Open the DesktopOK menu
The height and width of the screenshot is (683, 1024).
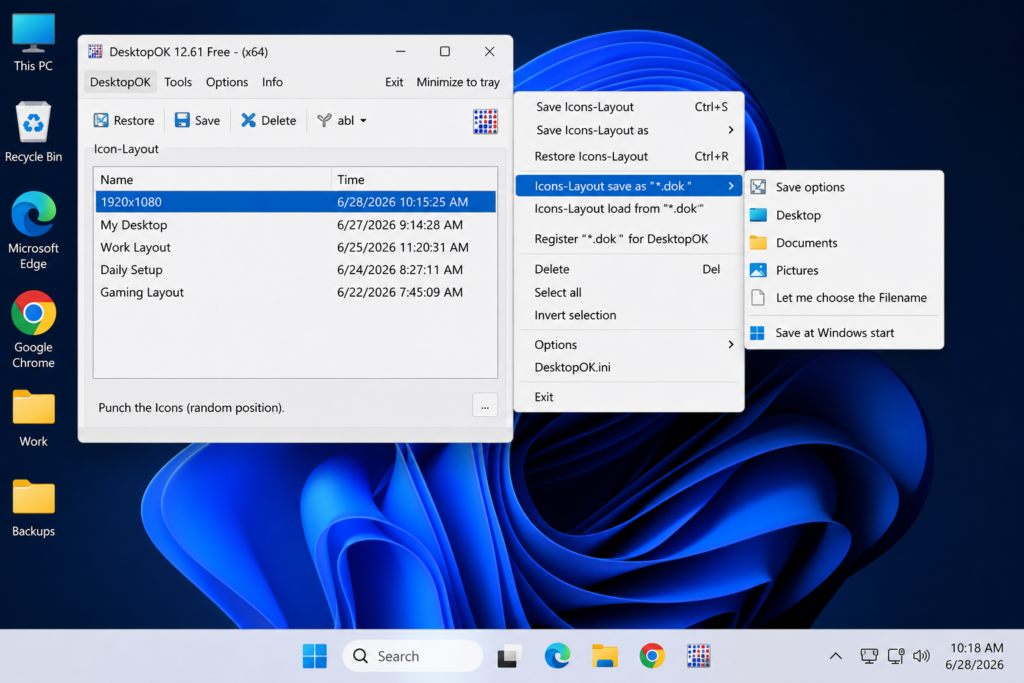pos(120,82)
